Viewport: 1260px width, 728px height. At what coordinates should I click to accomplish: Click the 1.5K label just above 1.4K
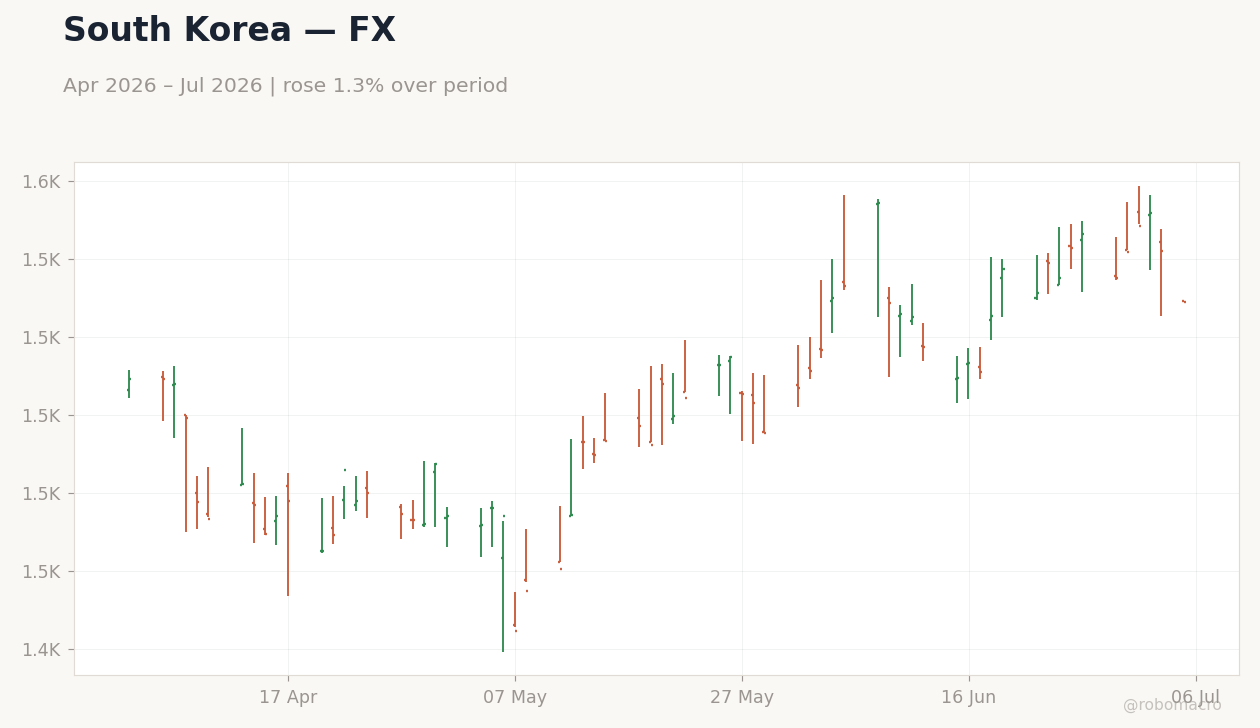[42, 571]
